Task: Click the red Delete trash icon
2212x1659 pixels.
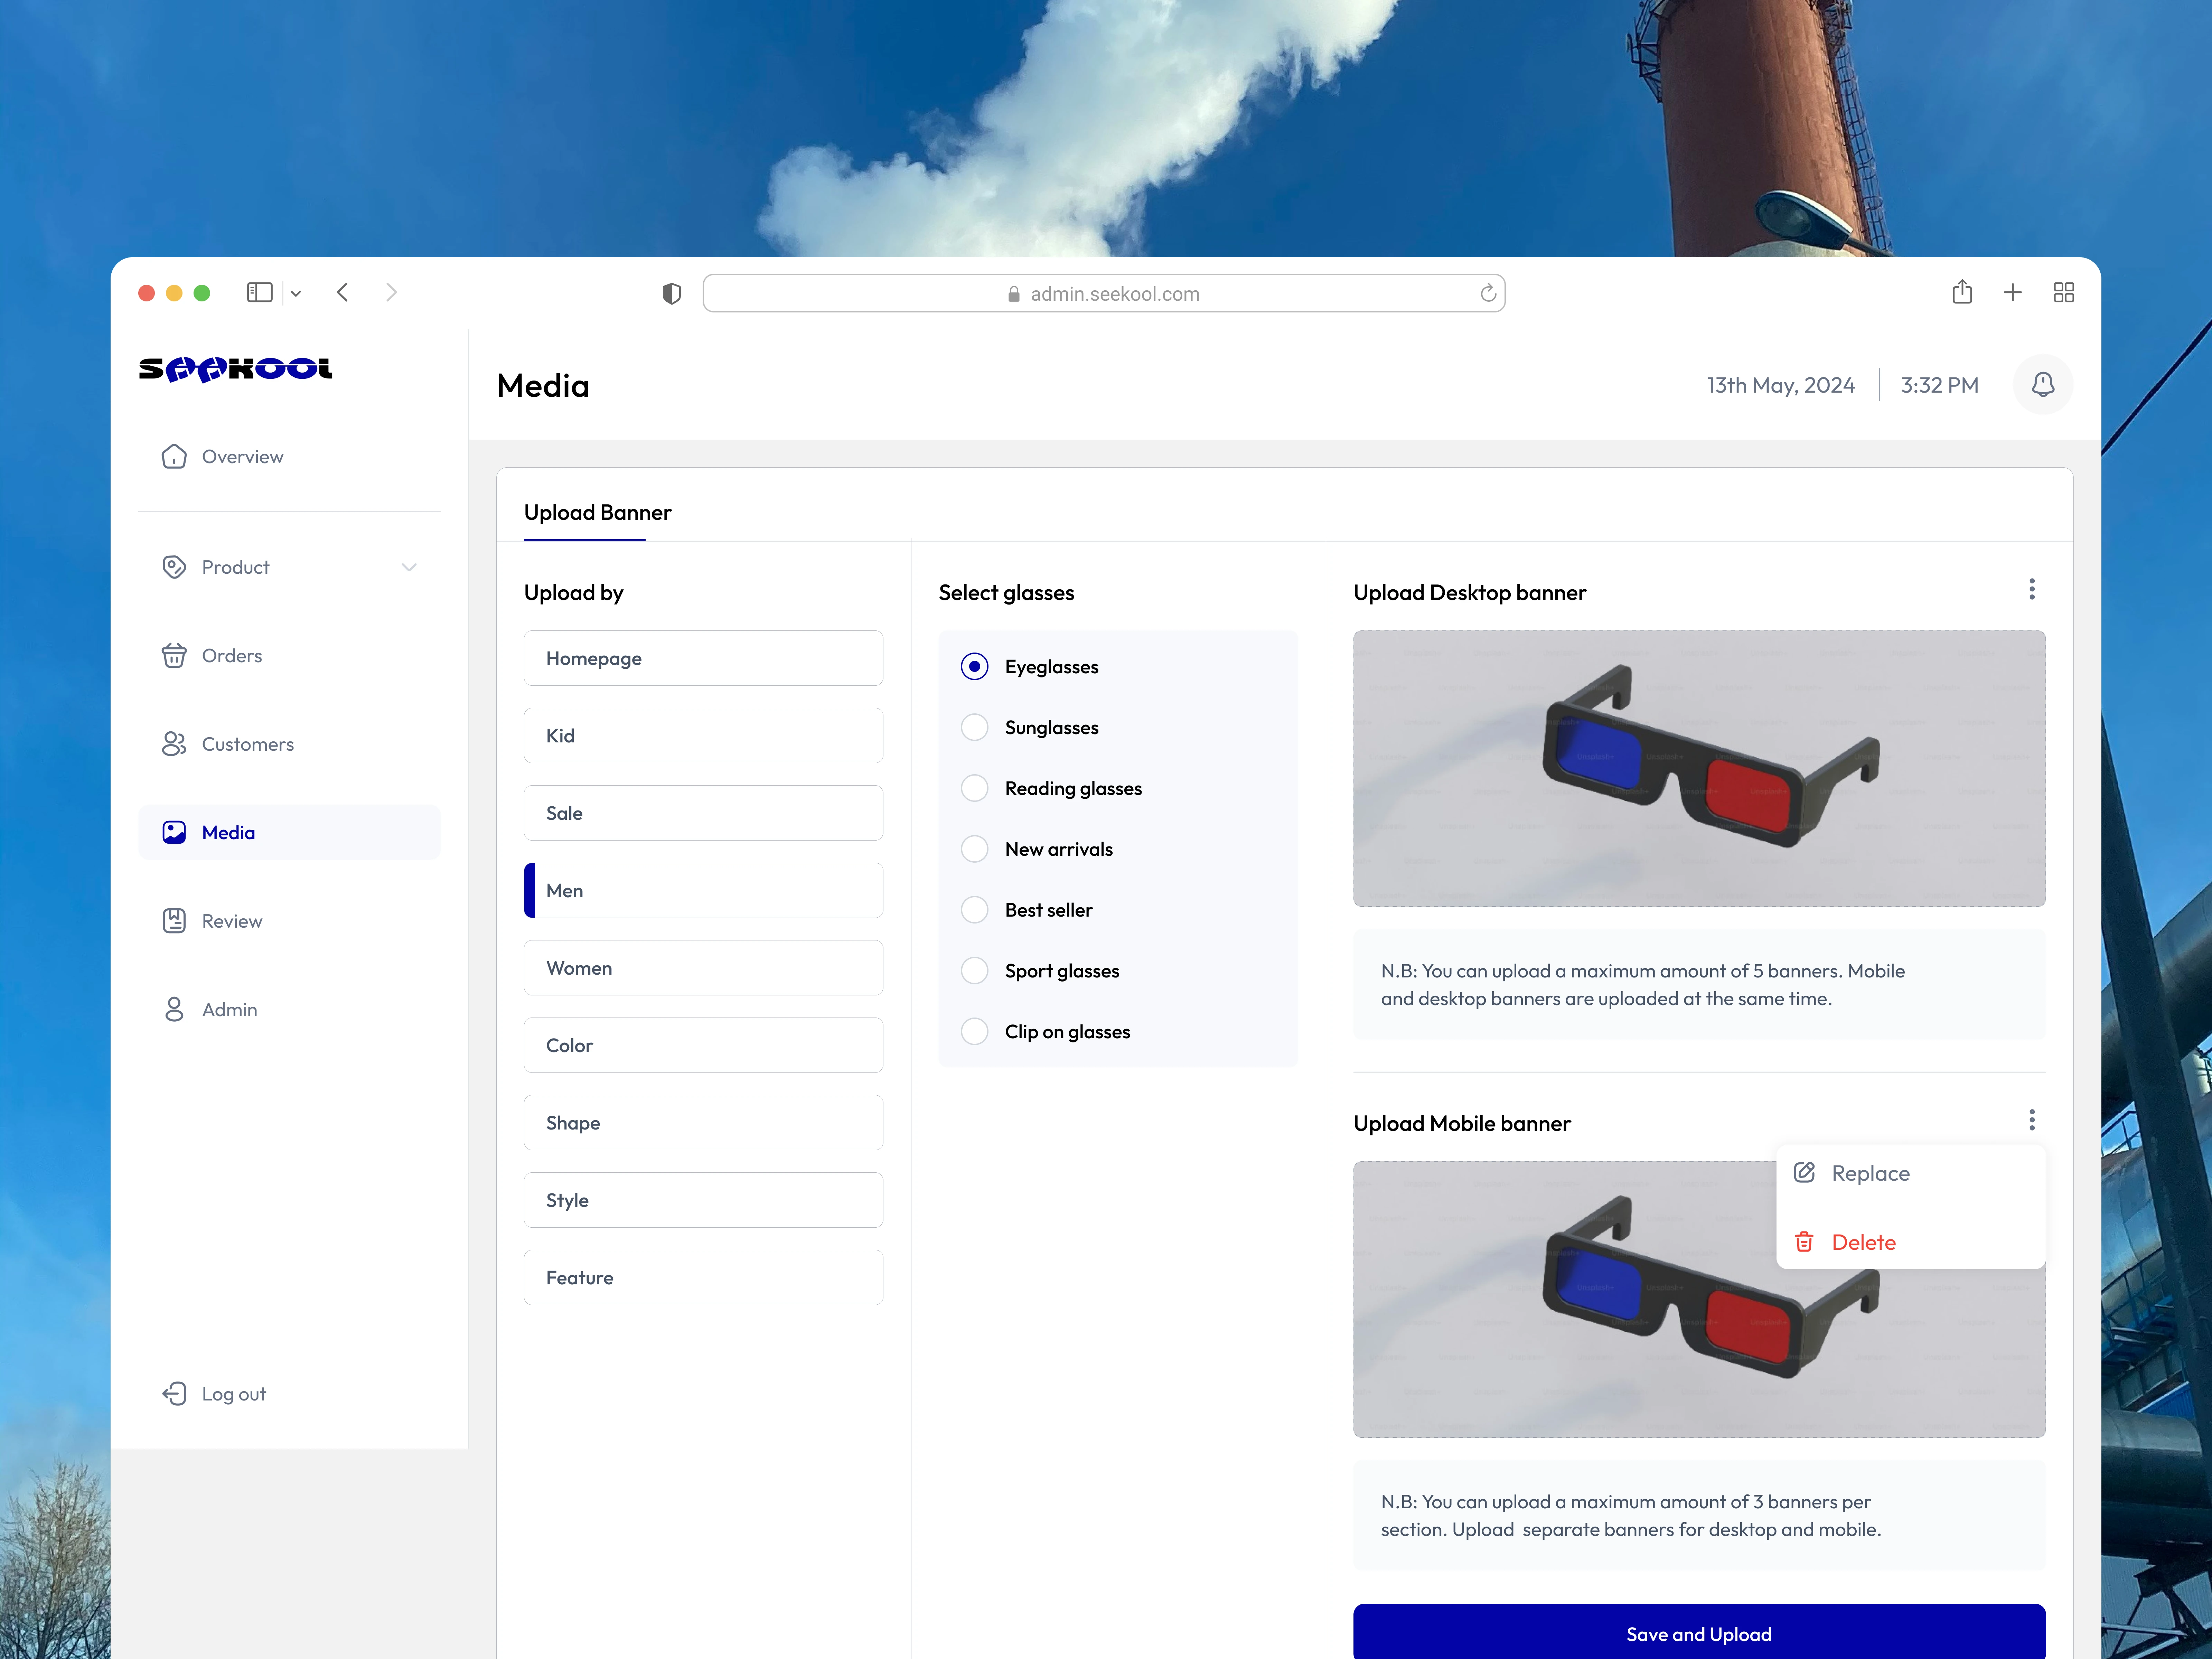Action: [1804, 1242]
